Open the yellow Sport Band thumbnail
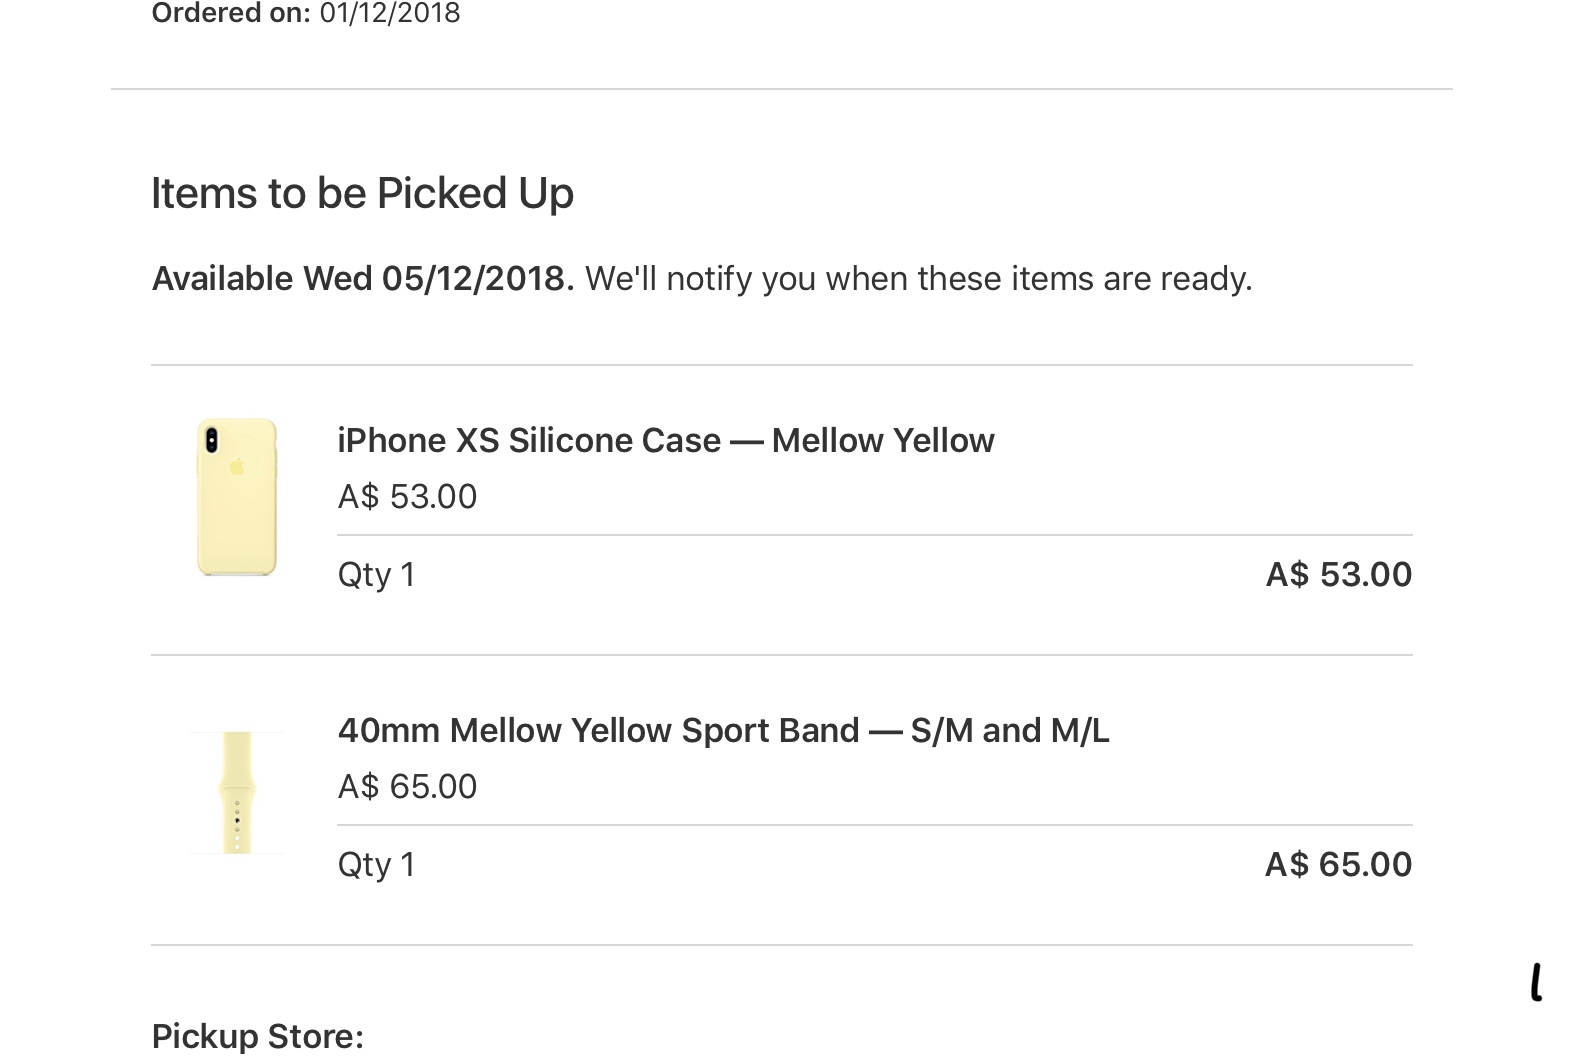Image resolution: width=1573 pixels, height=1060 pixels. click(237, 792)
